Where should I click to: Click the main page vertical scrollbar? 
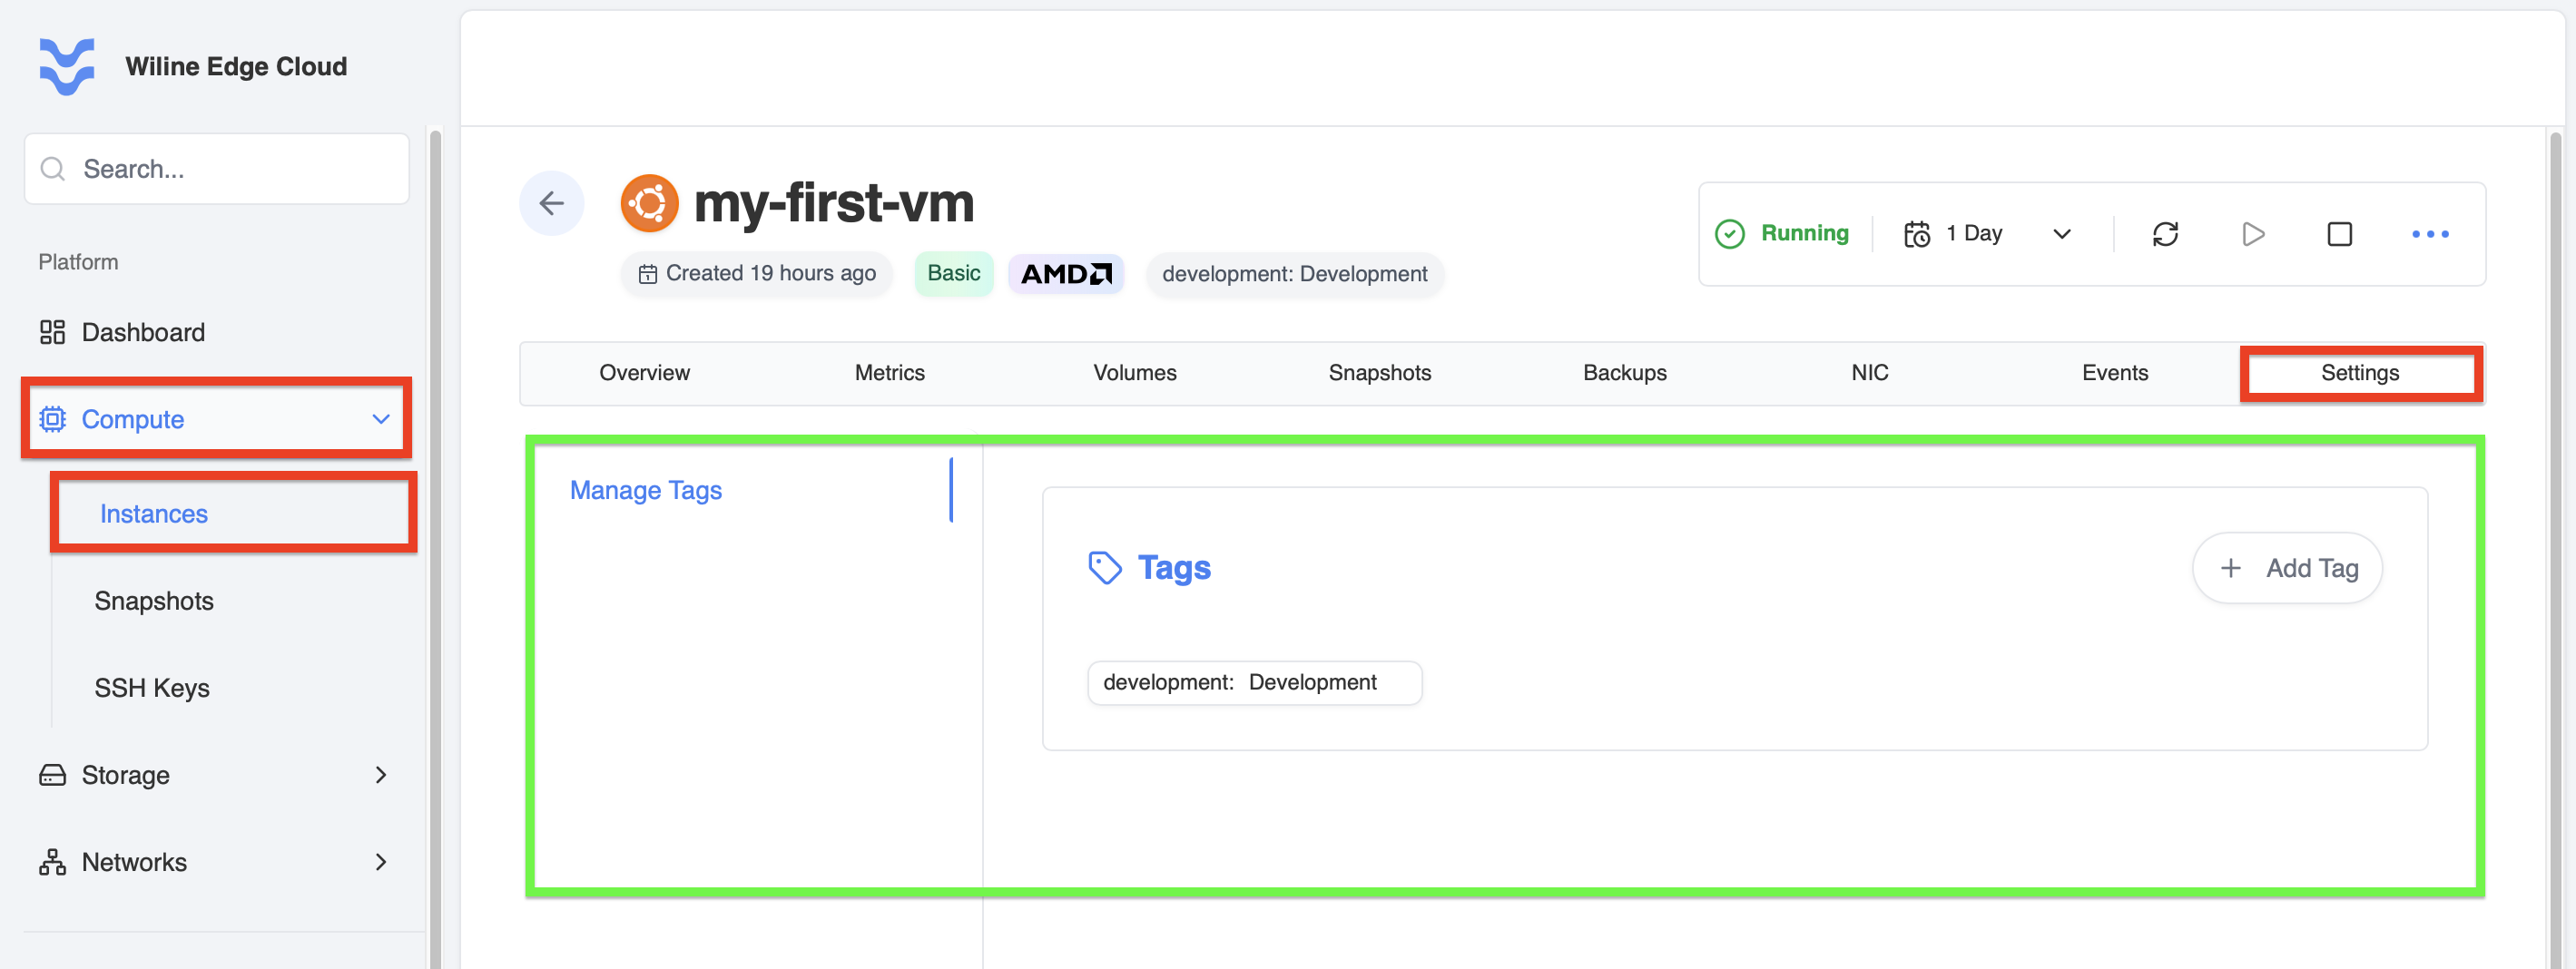coord(2554,548)
